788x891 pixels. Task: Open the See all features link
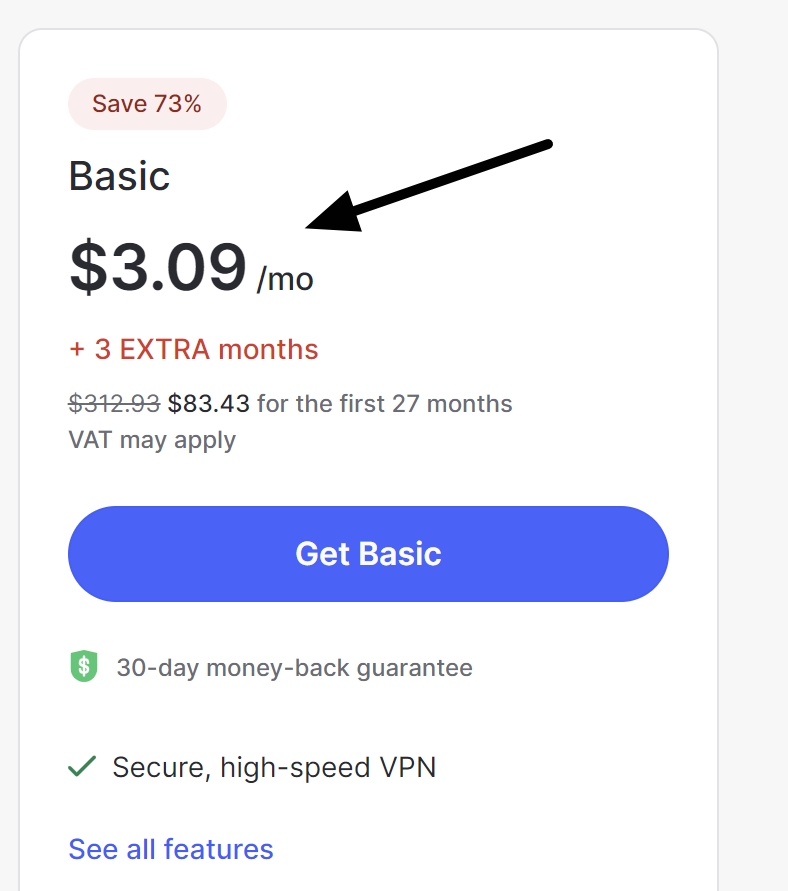point(170,848)
